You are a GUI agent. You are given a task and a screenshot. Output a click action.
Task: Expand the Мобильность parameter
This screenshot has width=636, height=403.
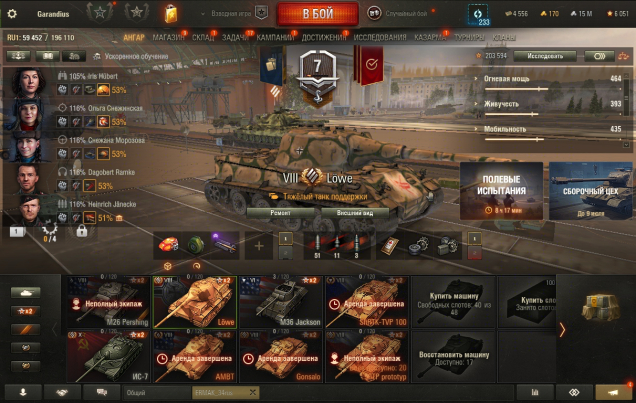(506, 129)
